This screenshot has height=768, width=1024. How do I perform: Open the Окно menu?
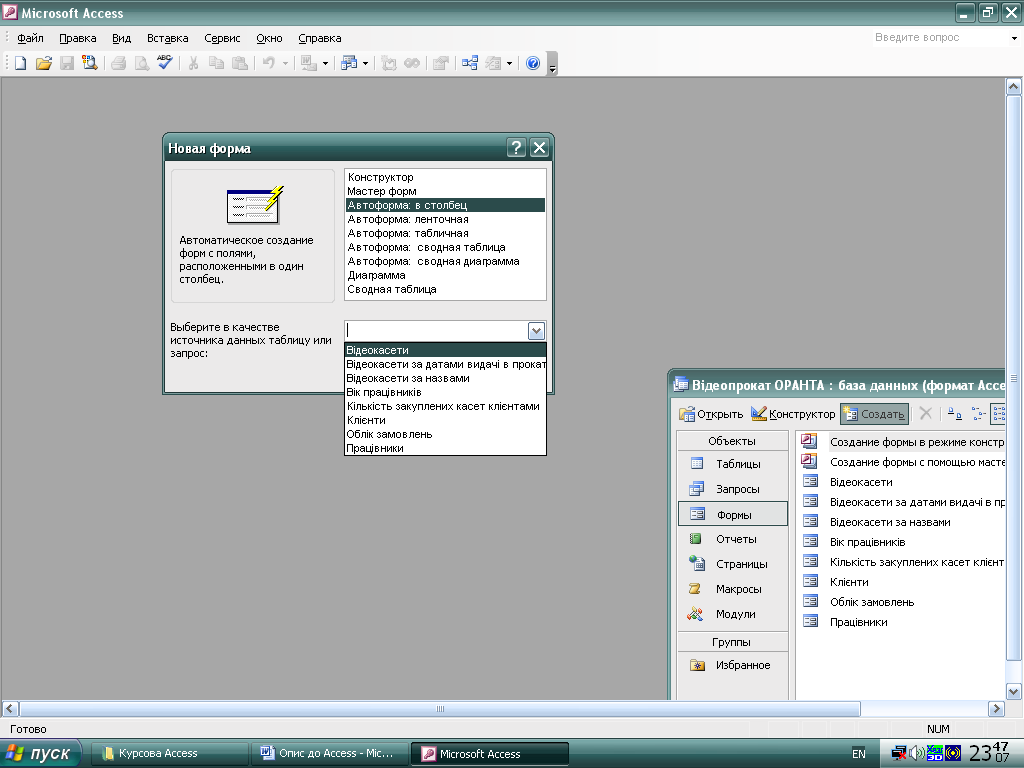[x=269, y=38]
